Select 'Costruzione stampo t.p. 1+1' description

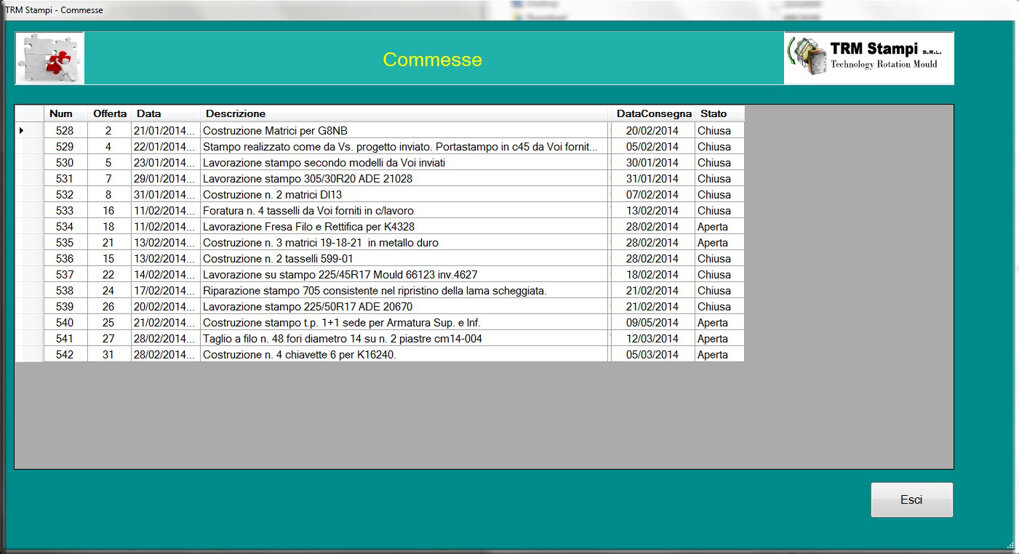pos(406,323)
